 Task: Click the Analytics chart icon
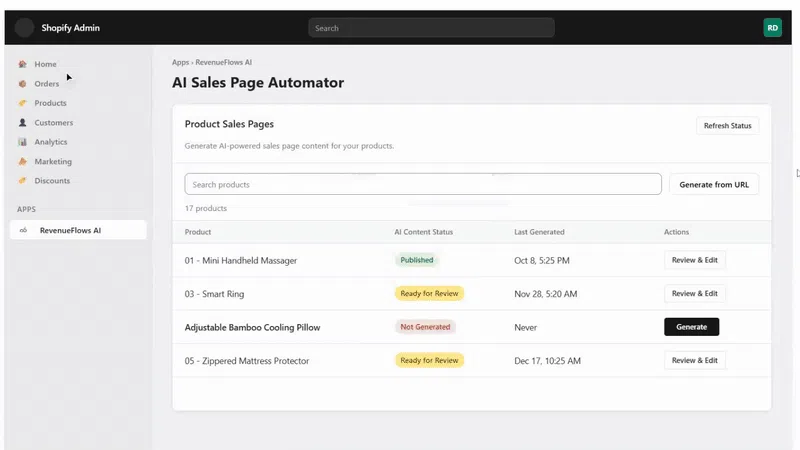[22, 142]
